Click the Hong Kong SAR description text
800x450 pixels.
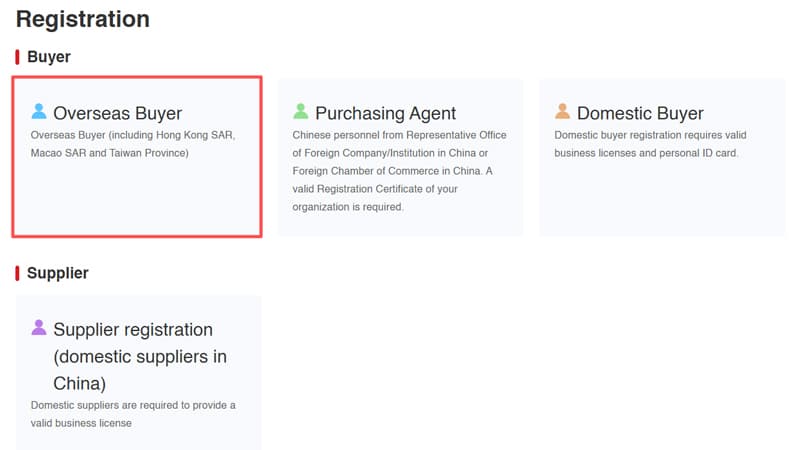(133, 135)
